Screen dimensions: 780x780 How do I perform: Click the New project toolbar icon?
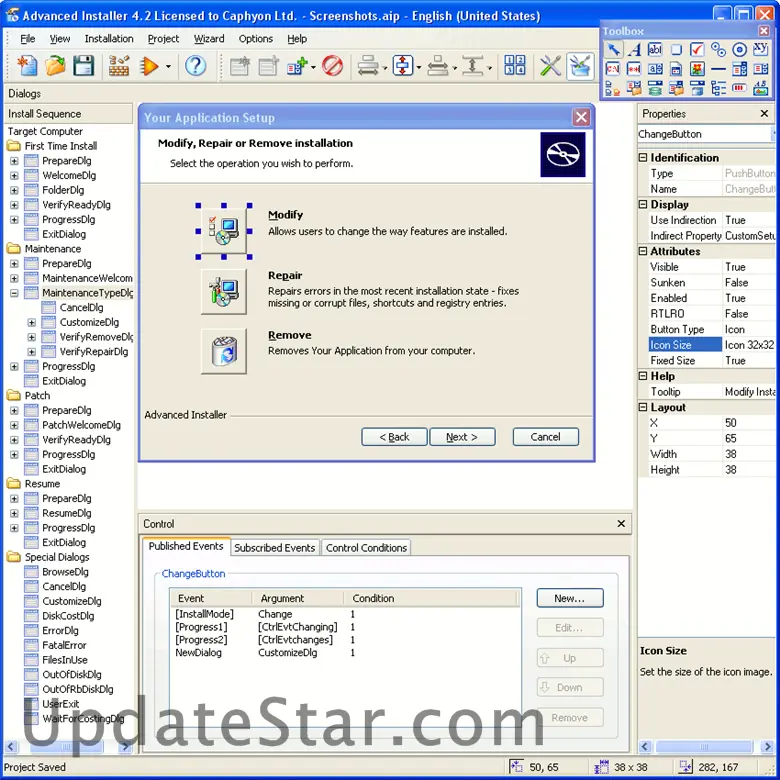point(27,66)
